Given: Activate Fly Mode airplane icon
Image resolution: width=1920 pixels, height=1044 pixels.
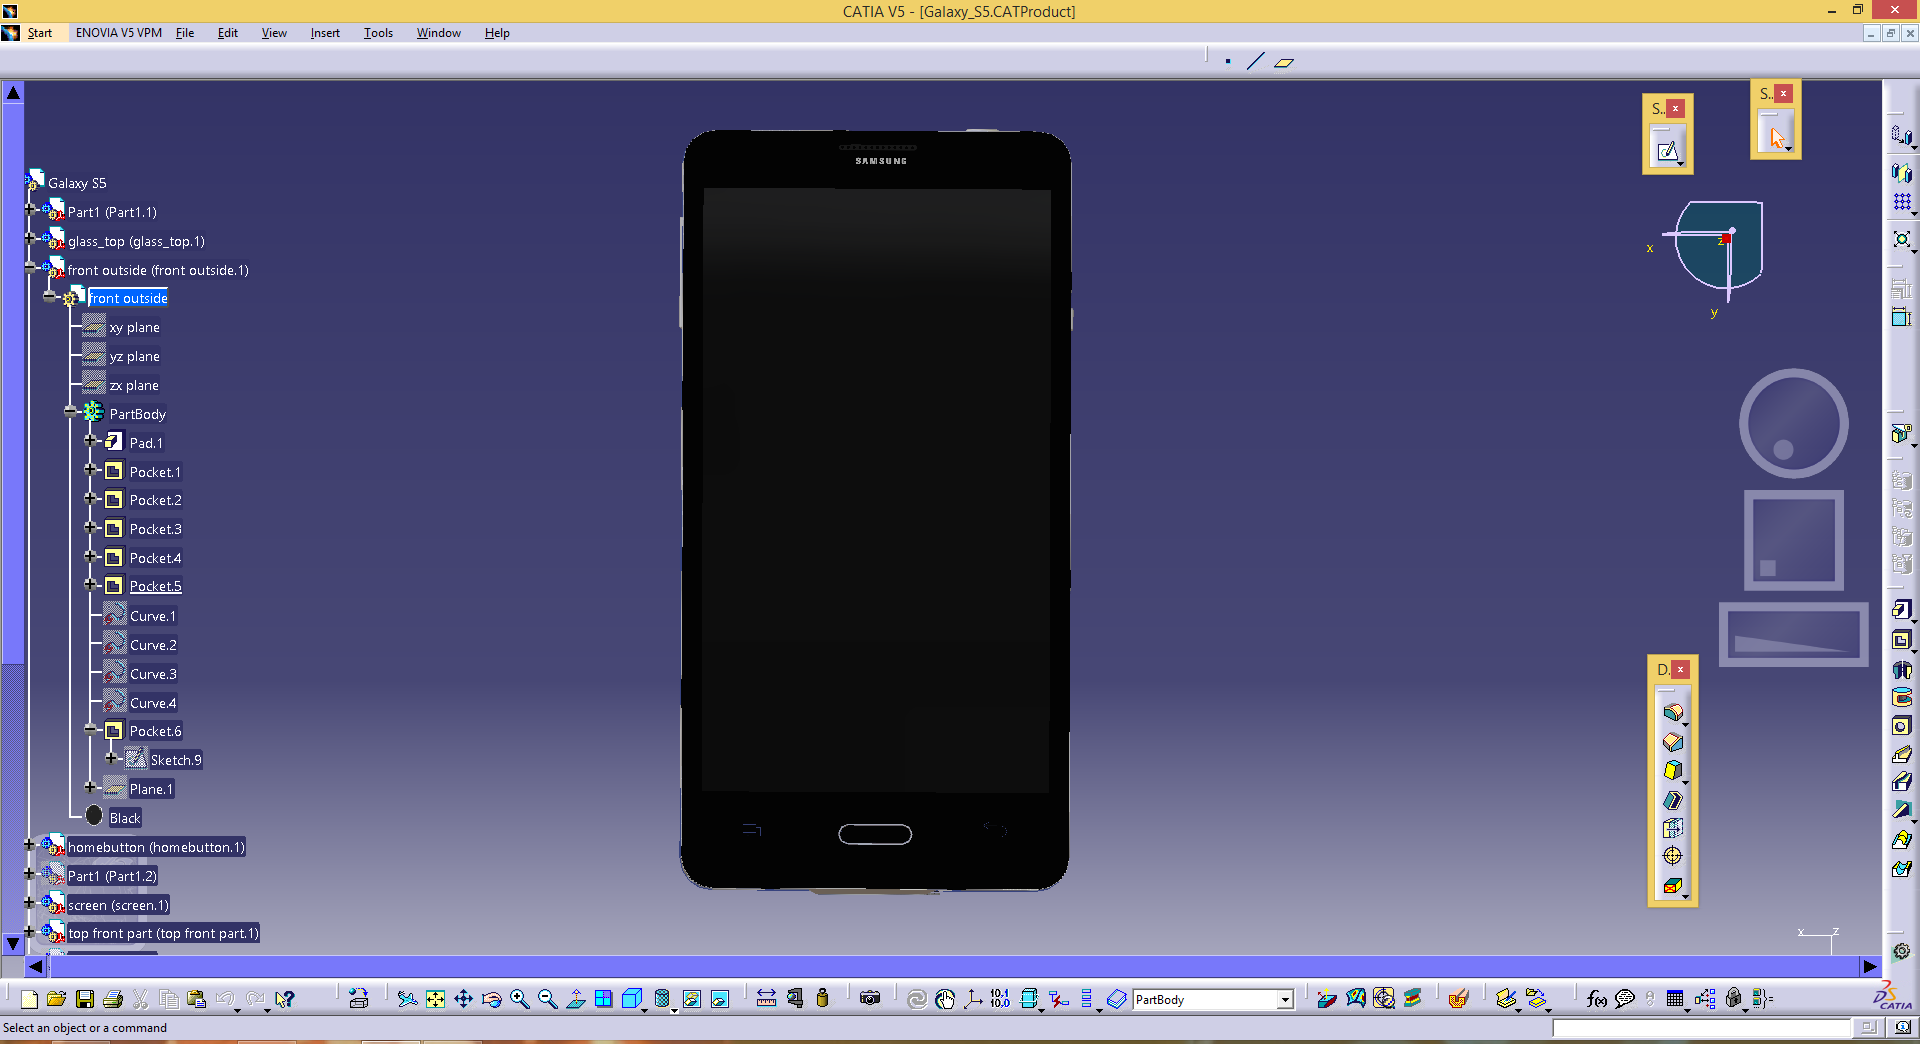Looking at the screenshot, I should coord(407,999).
